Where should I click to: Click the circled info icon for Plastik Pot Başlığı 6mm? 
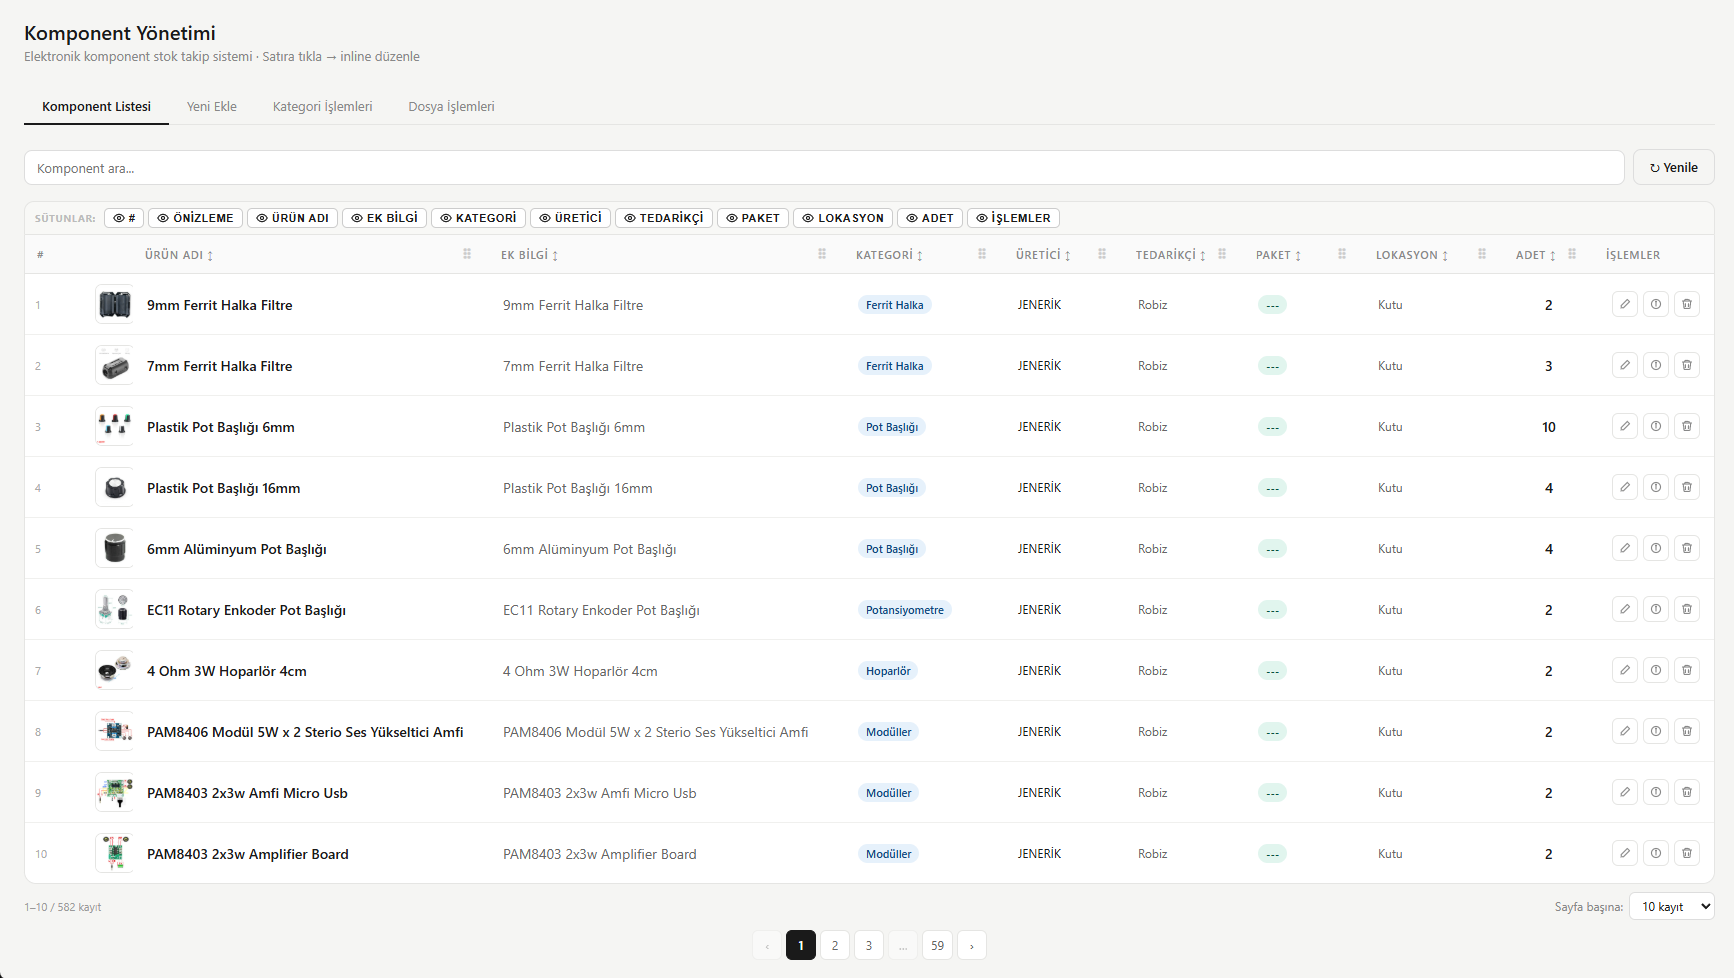pos(1655,426)
